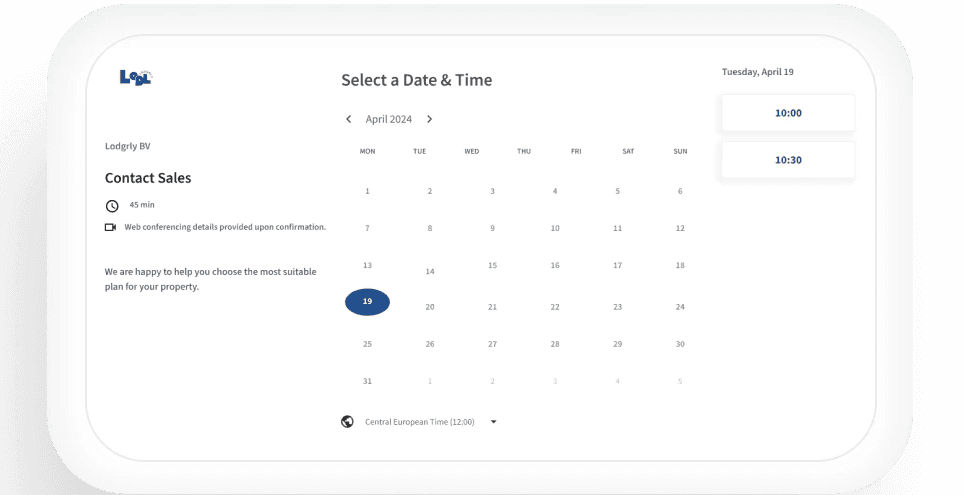The height and width of the screenshot is (495, 963).
Task: Pick date 31 in April calendar
Action: (367, 381)
